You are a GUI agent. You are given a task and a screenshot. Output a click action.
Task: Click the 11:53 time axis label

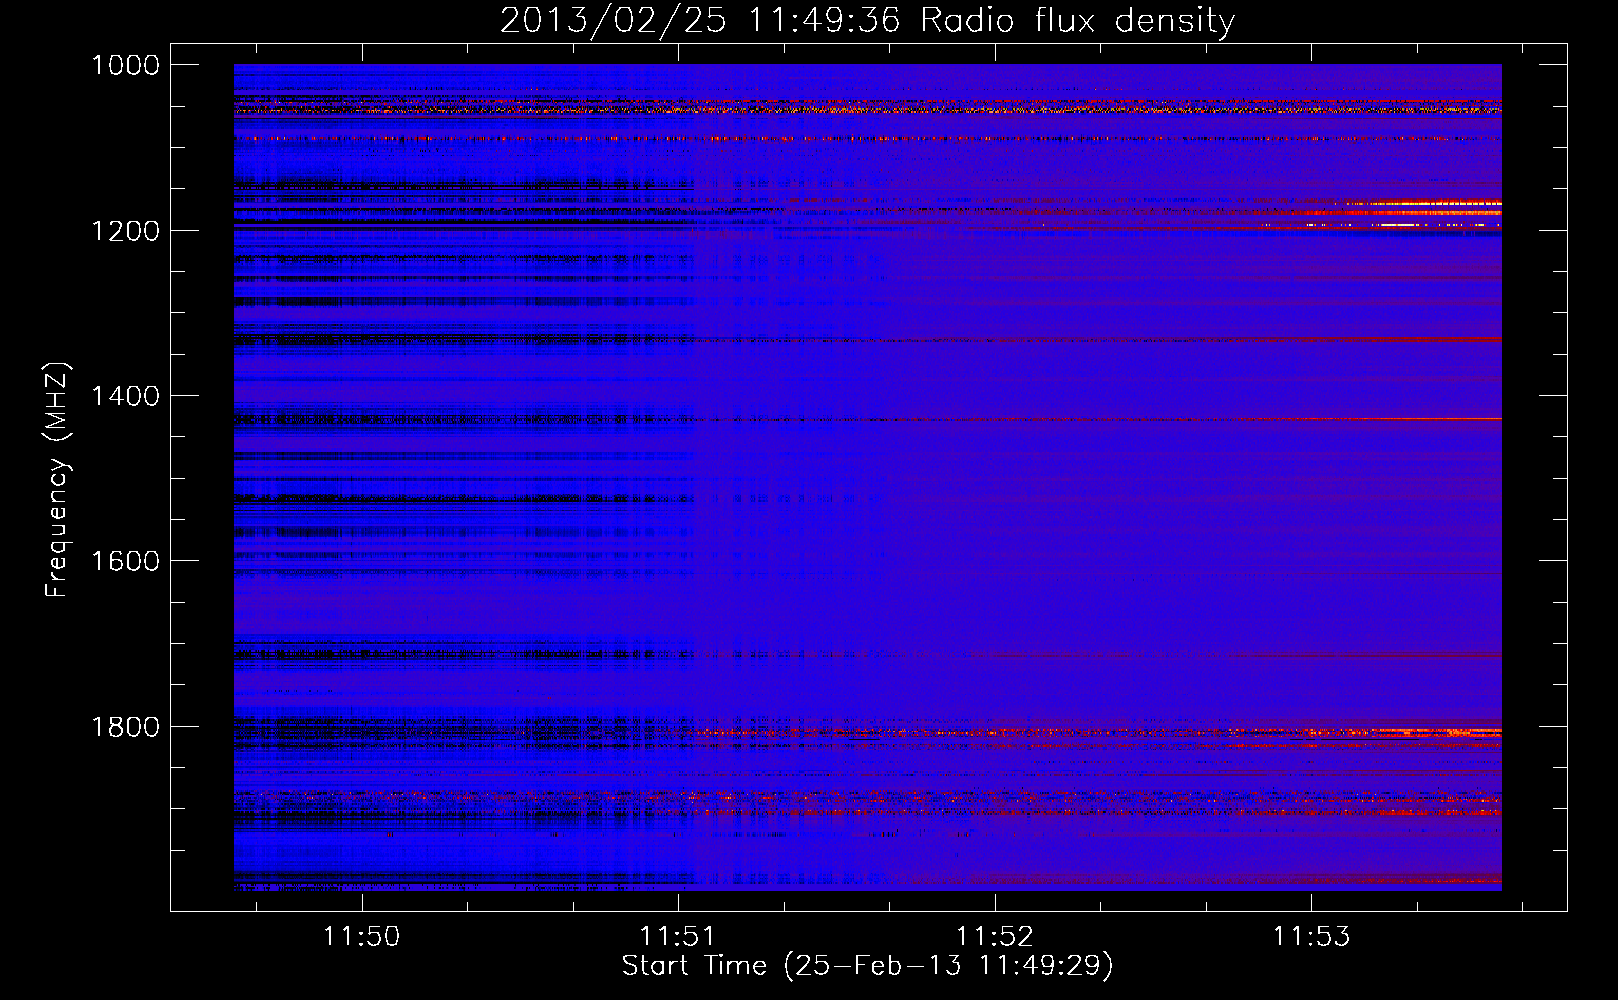[x=1311, y=936]
